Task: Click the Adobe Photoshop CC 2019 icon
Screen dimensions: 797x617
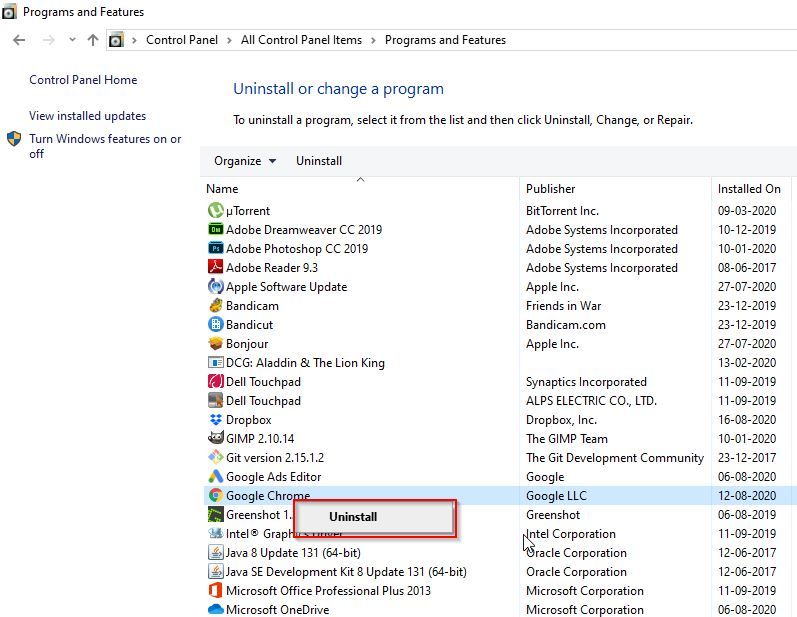Action: pyautogui.click(x=216, y=248)
